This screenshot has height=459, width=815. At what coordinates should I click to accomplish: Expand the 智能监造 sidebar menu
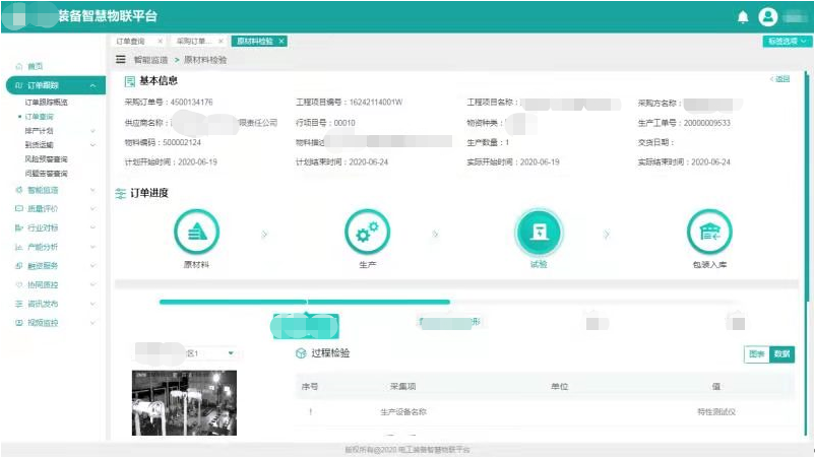pos(45,190)
